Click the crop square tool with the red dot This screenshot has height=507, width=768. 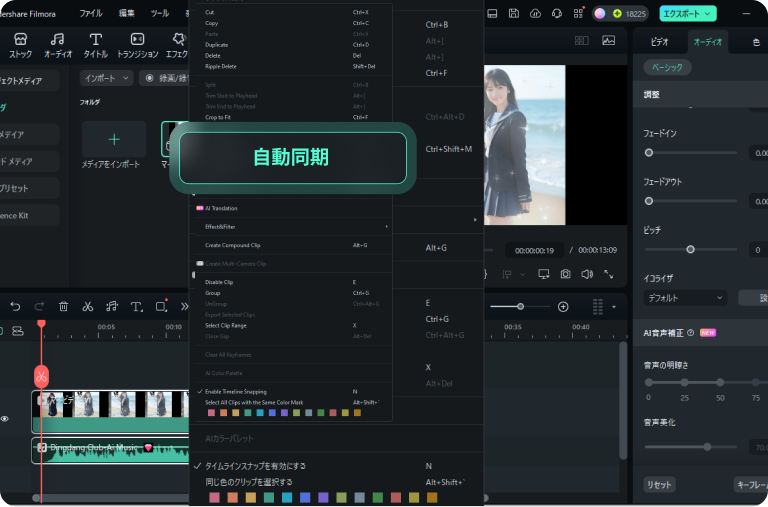pos(161,306)
